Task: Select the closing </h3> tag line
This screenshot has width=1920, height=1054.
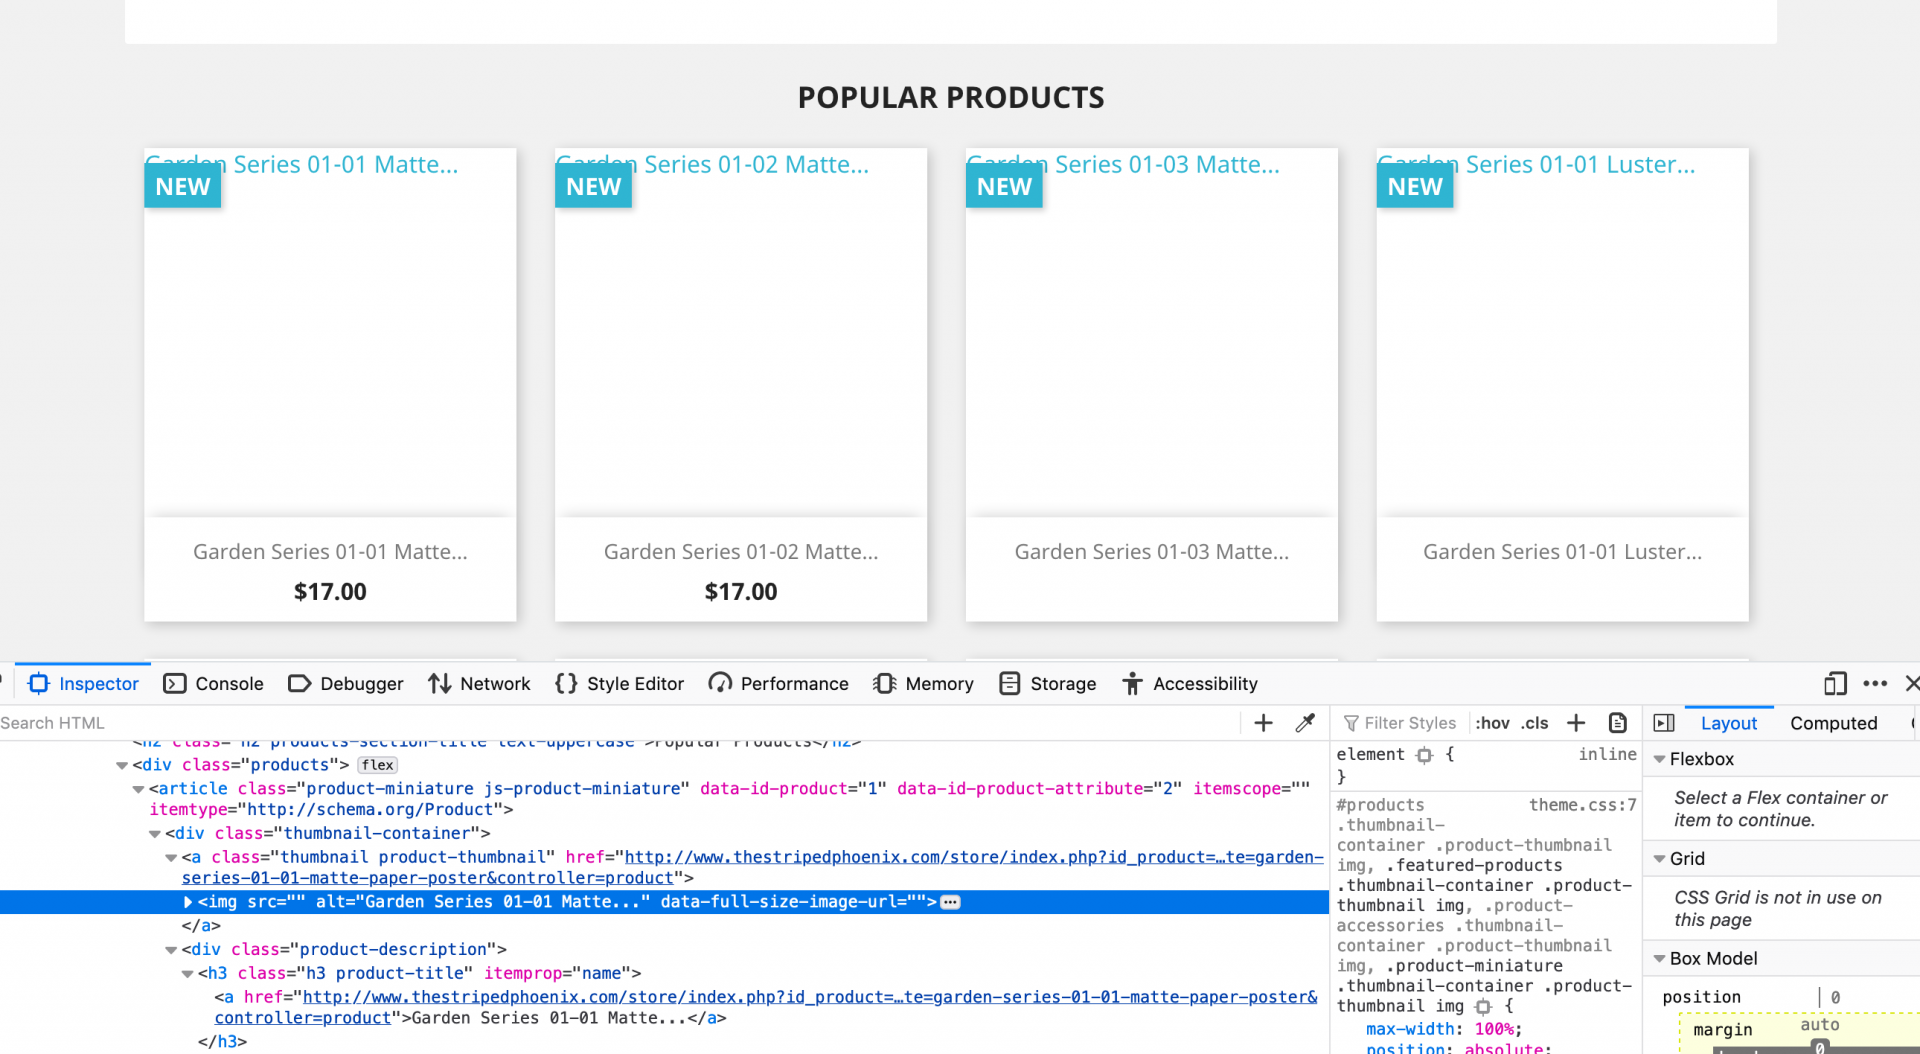Action: [222, 1042]
